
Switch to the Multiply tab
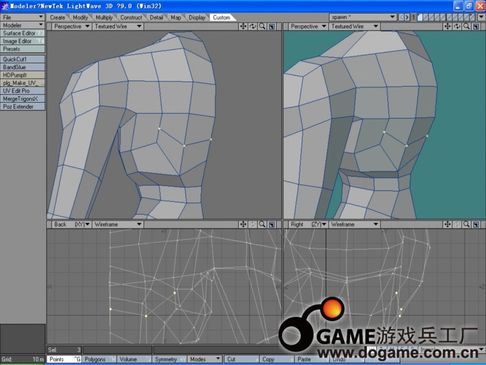[104, 17]
